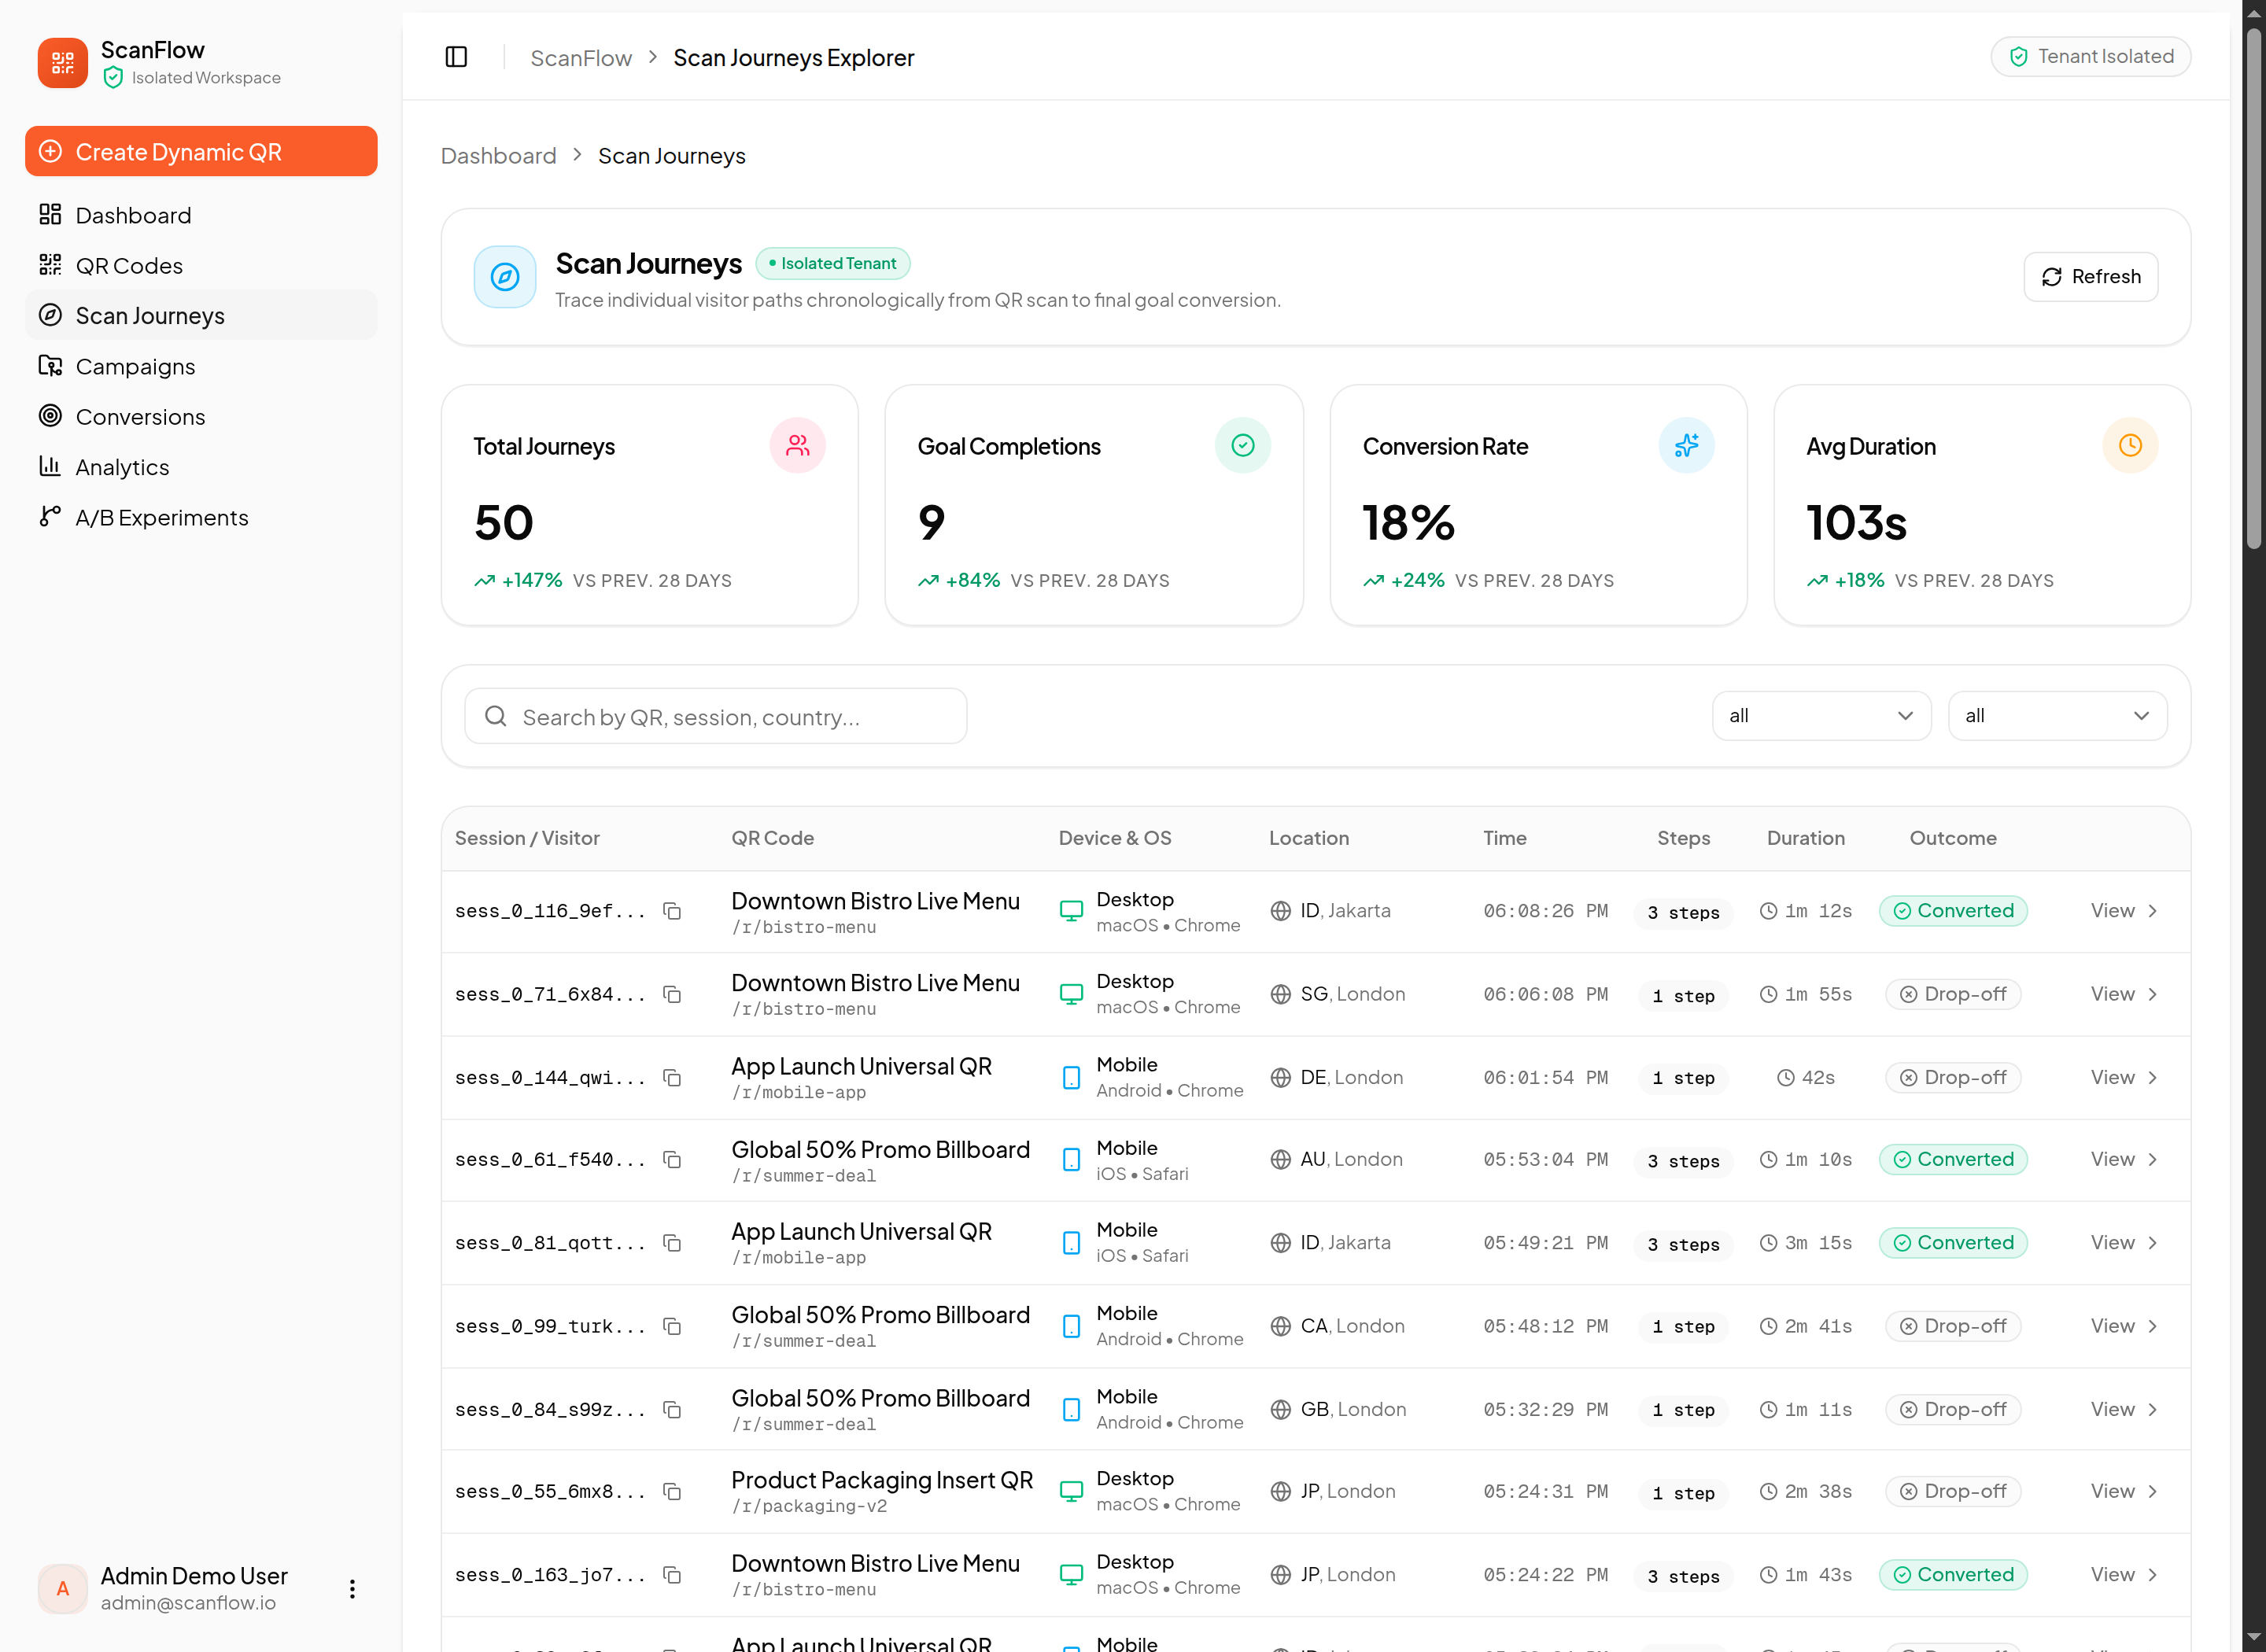Screen dimensions: 2266x1652
Task: Click duration '3m 15s' in sess_0_81 row
Action: point(1805,1243)
